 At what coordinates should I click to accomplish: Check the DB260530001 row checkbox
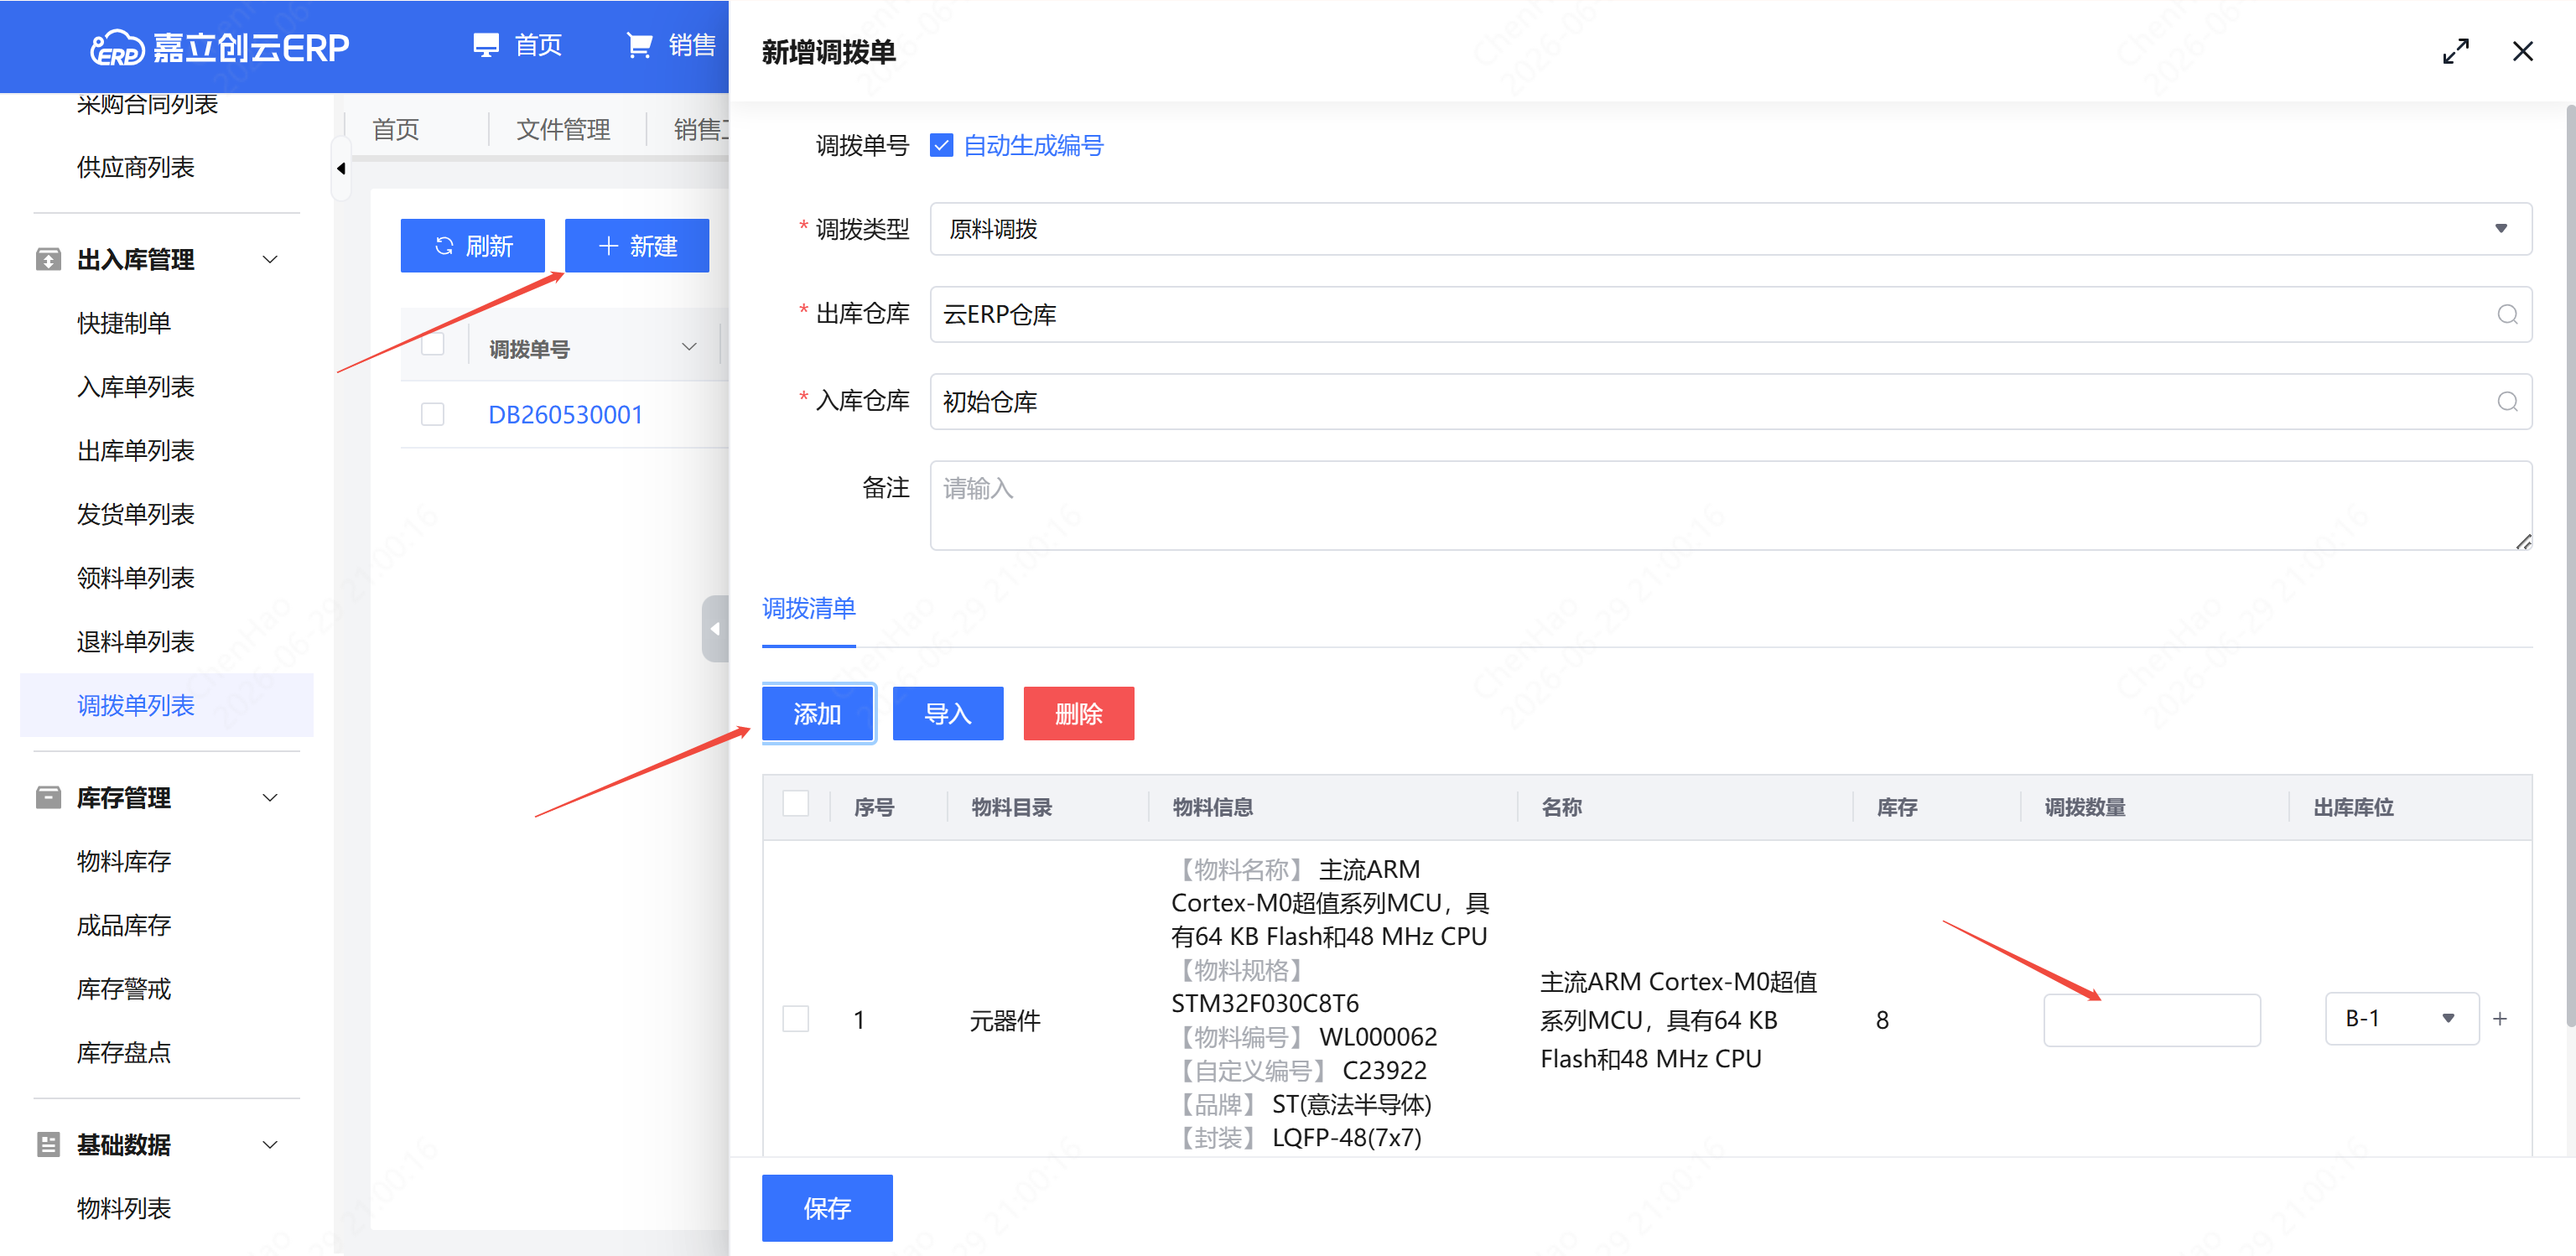[433, 415]
